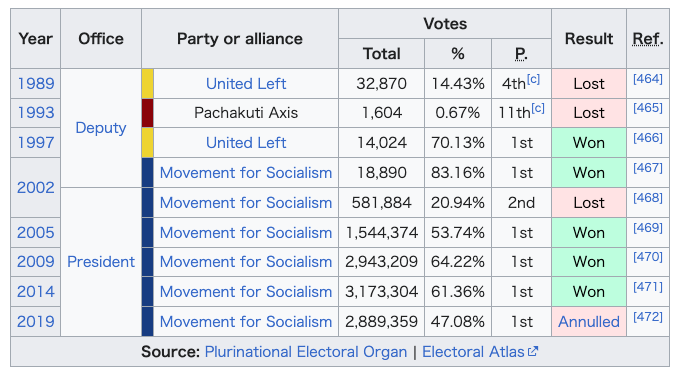This screenshot has width=677, height=377.
Task: Open reference [472]
Action: (x=648, y=317)
